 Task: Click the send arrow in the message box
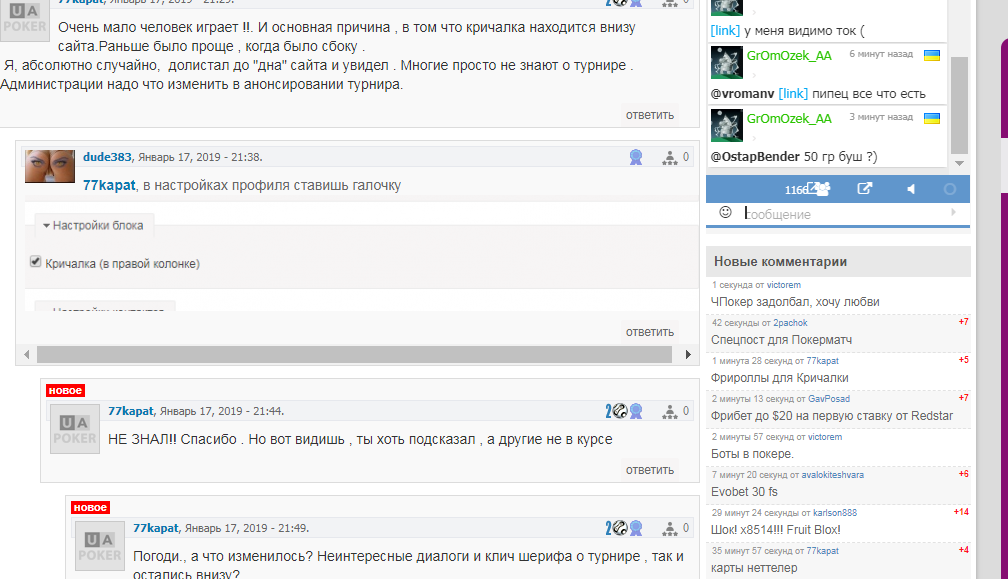tap(953, 212)
